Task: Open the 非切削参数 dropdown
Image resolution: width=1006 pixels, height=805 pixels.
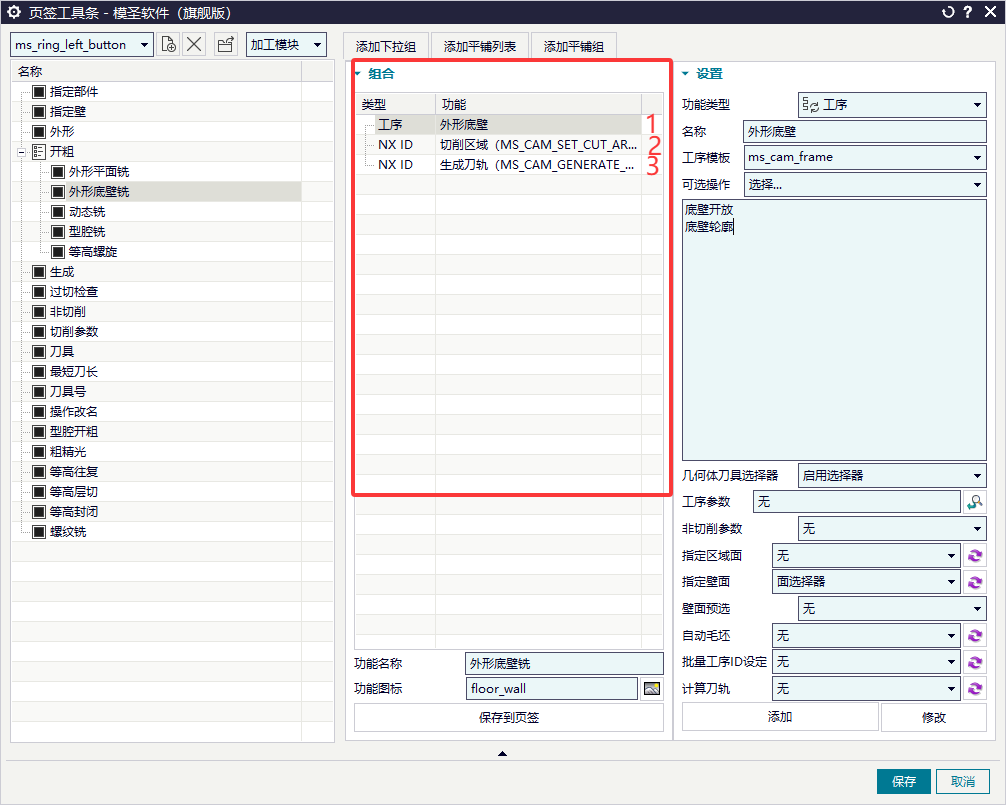Action: (x=892, y=529)
